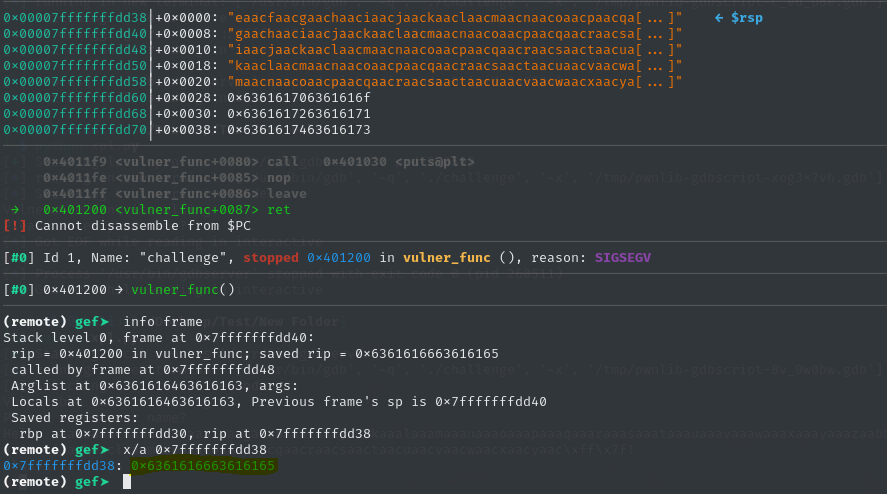
Task: Click the info frame command text
Action: [163, 322]
